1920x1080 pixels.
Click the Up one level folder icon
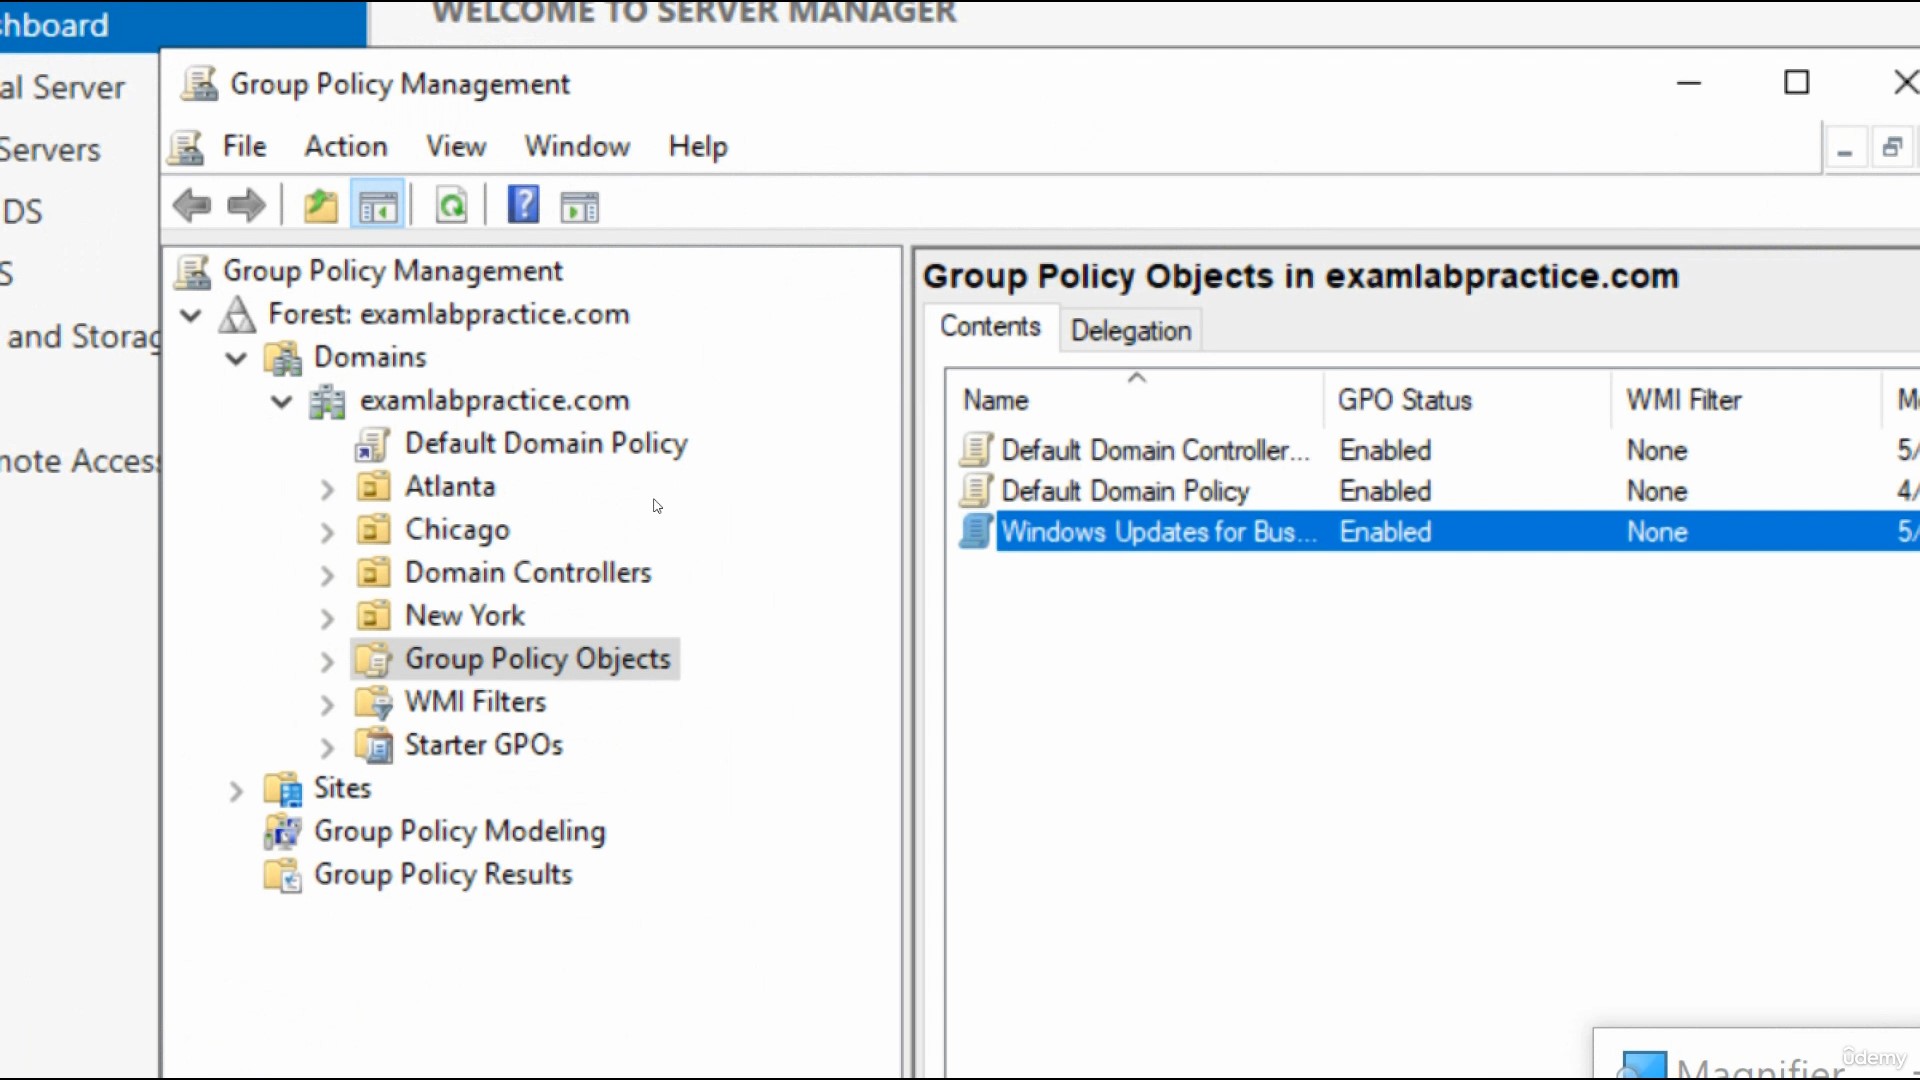321,207
